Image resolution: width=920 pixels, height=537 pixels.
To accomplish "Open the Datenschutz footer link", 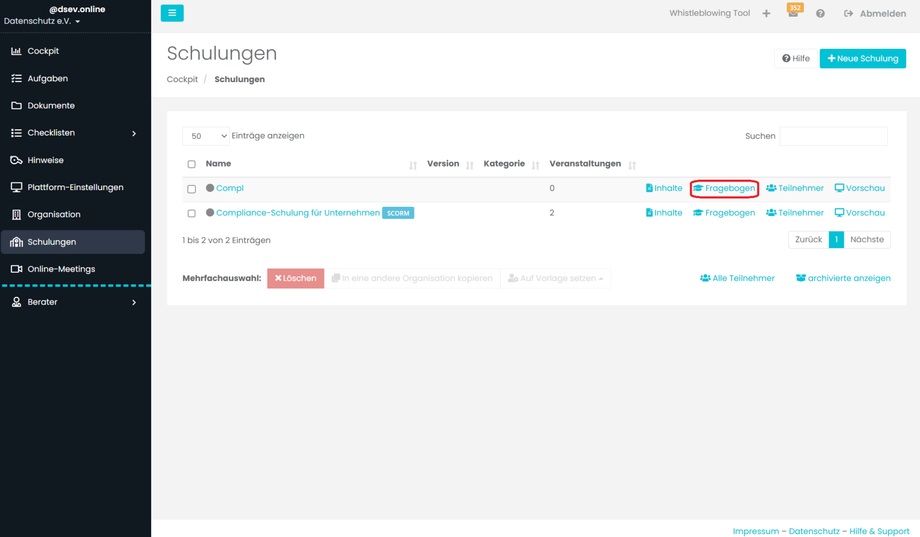I will 814,531.
